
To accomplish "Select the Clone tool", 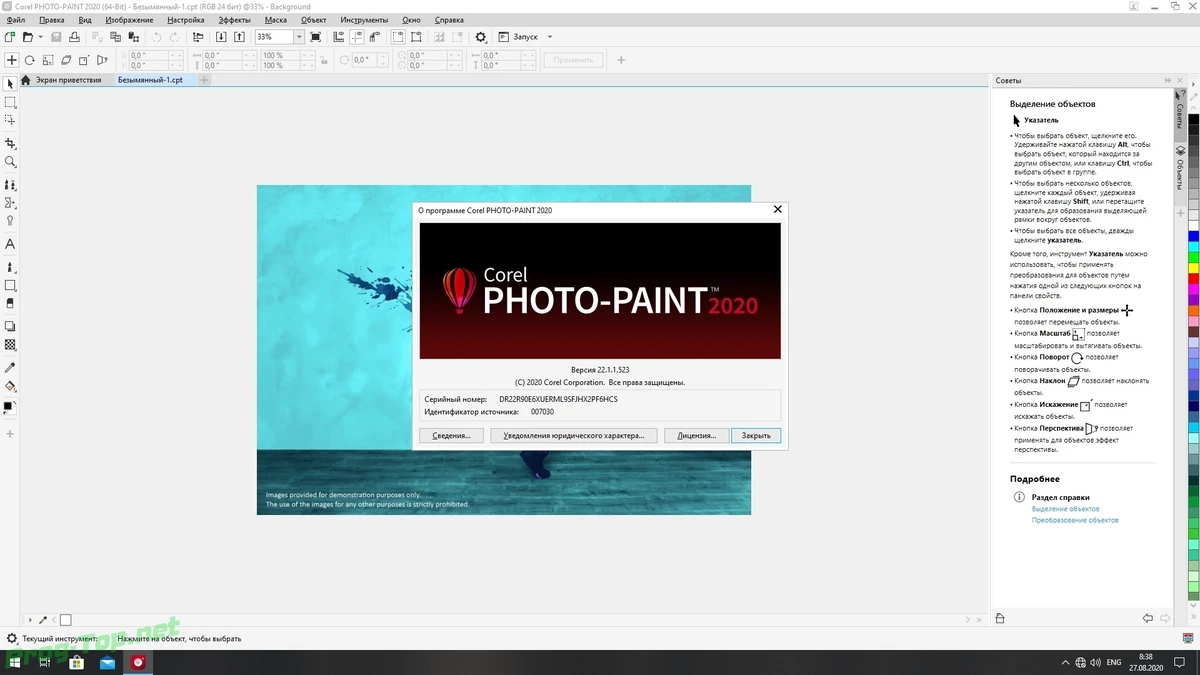I will coord(10,185).
